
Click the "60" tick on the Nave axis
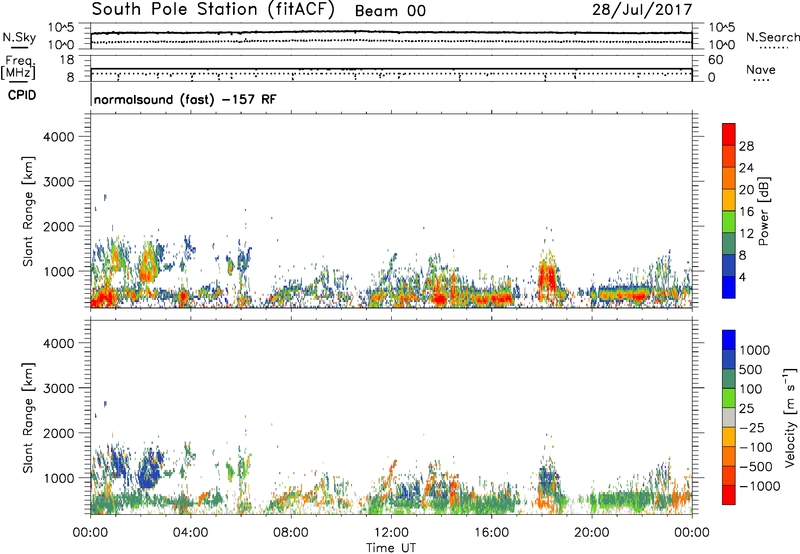[x=715, y=60]
